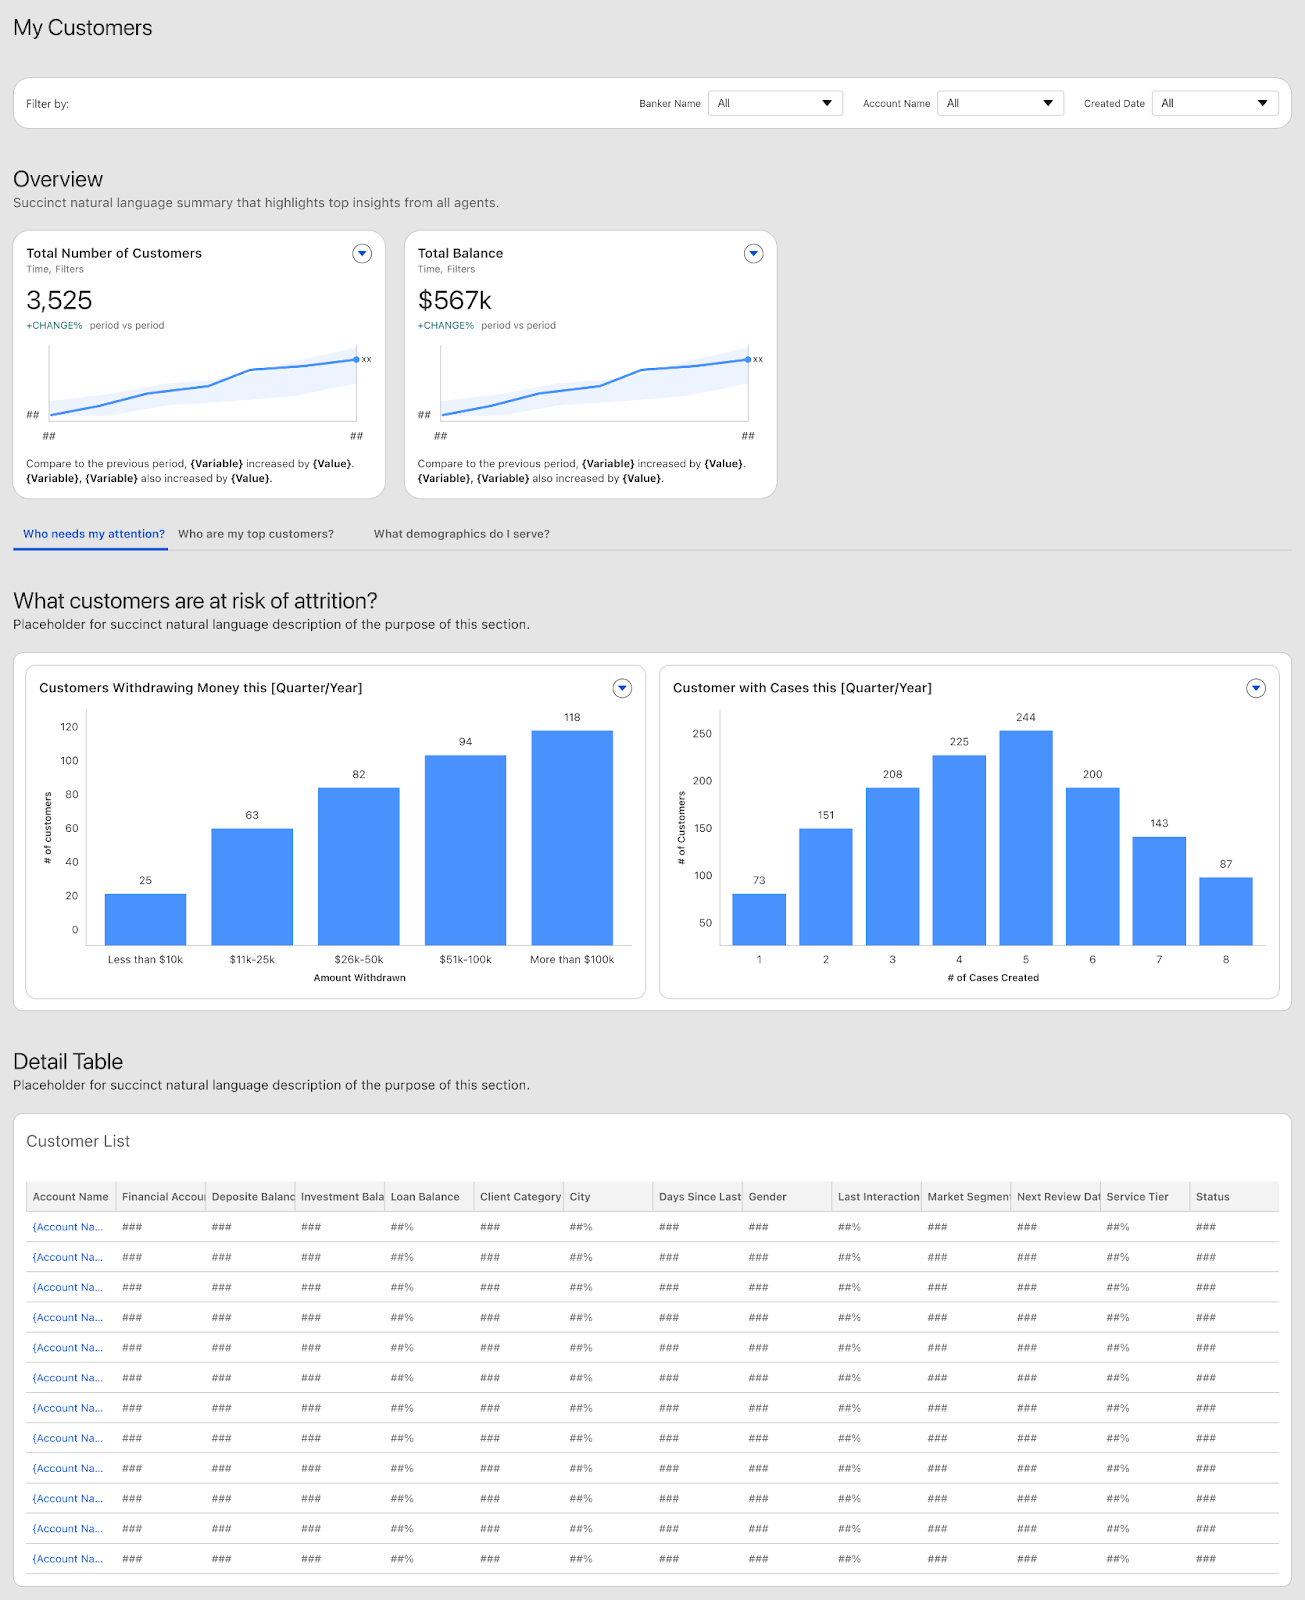Expand the Account Name filter dropdown

(1000, 103)
